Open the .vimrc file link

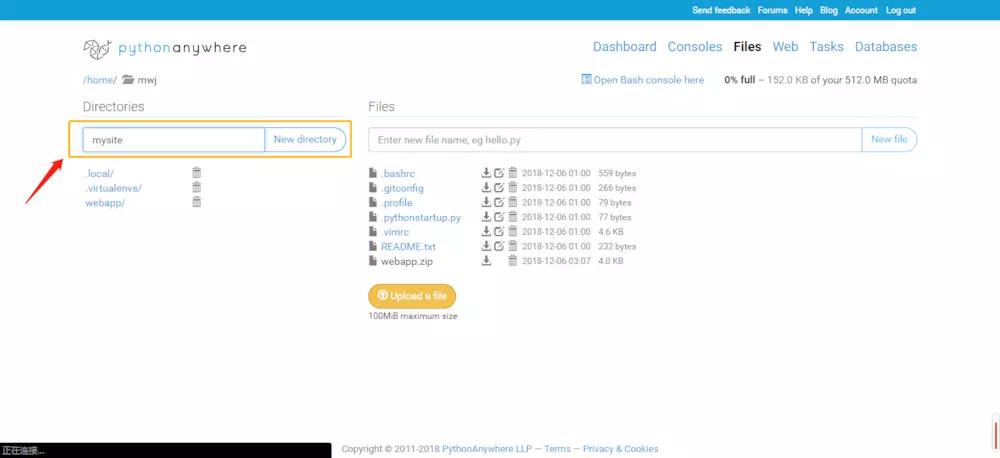395,232
